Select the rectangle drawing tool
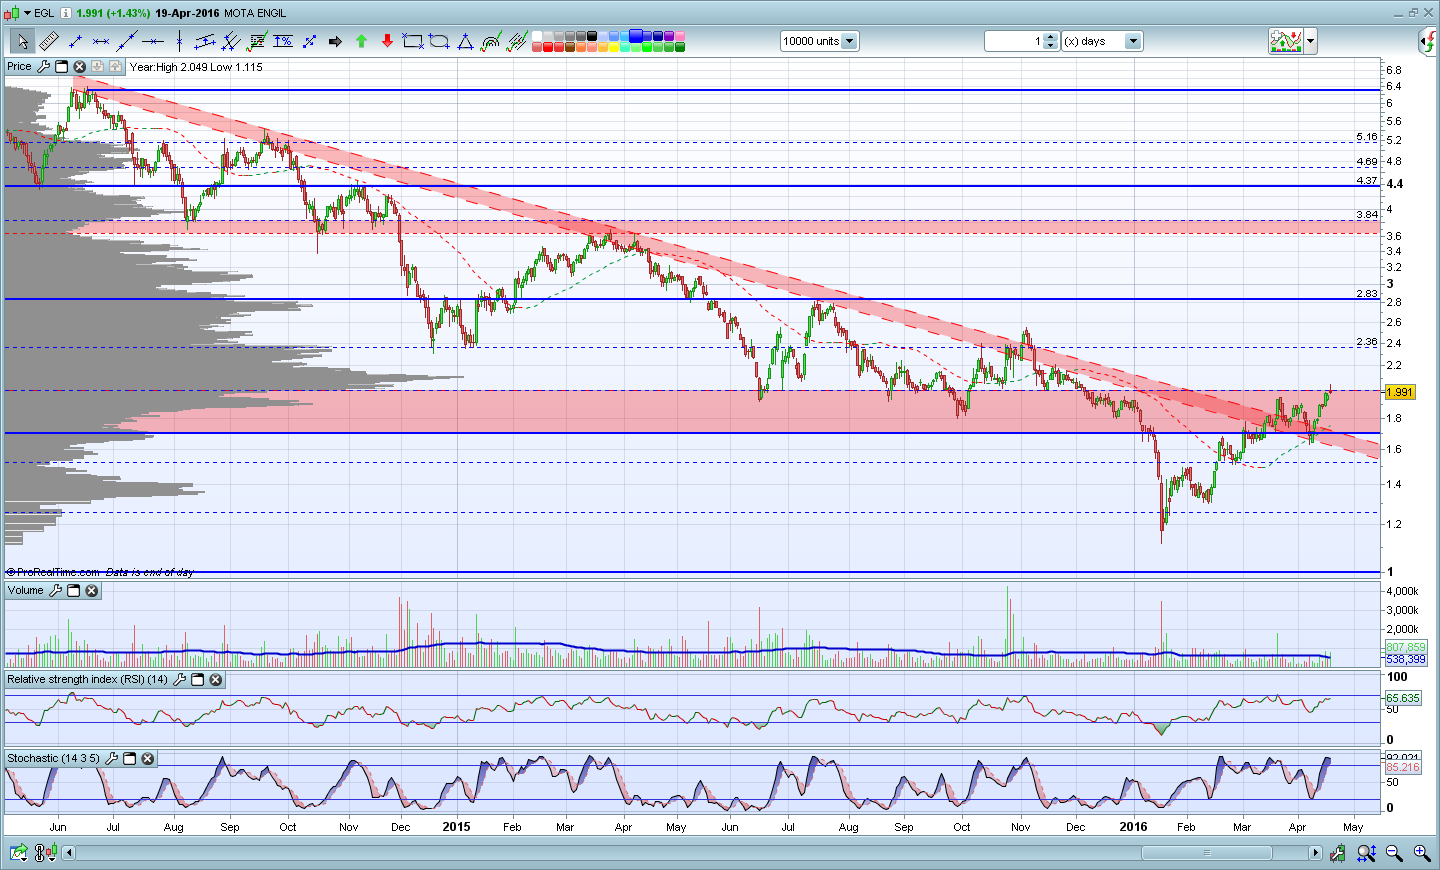 [x=413, y=41]
